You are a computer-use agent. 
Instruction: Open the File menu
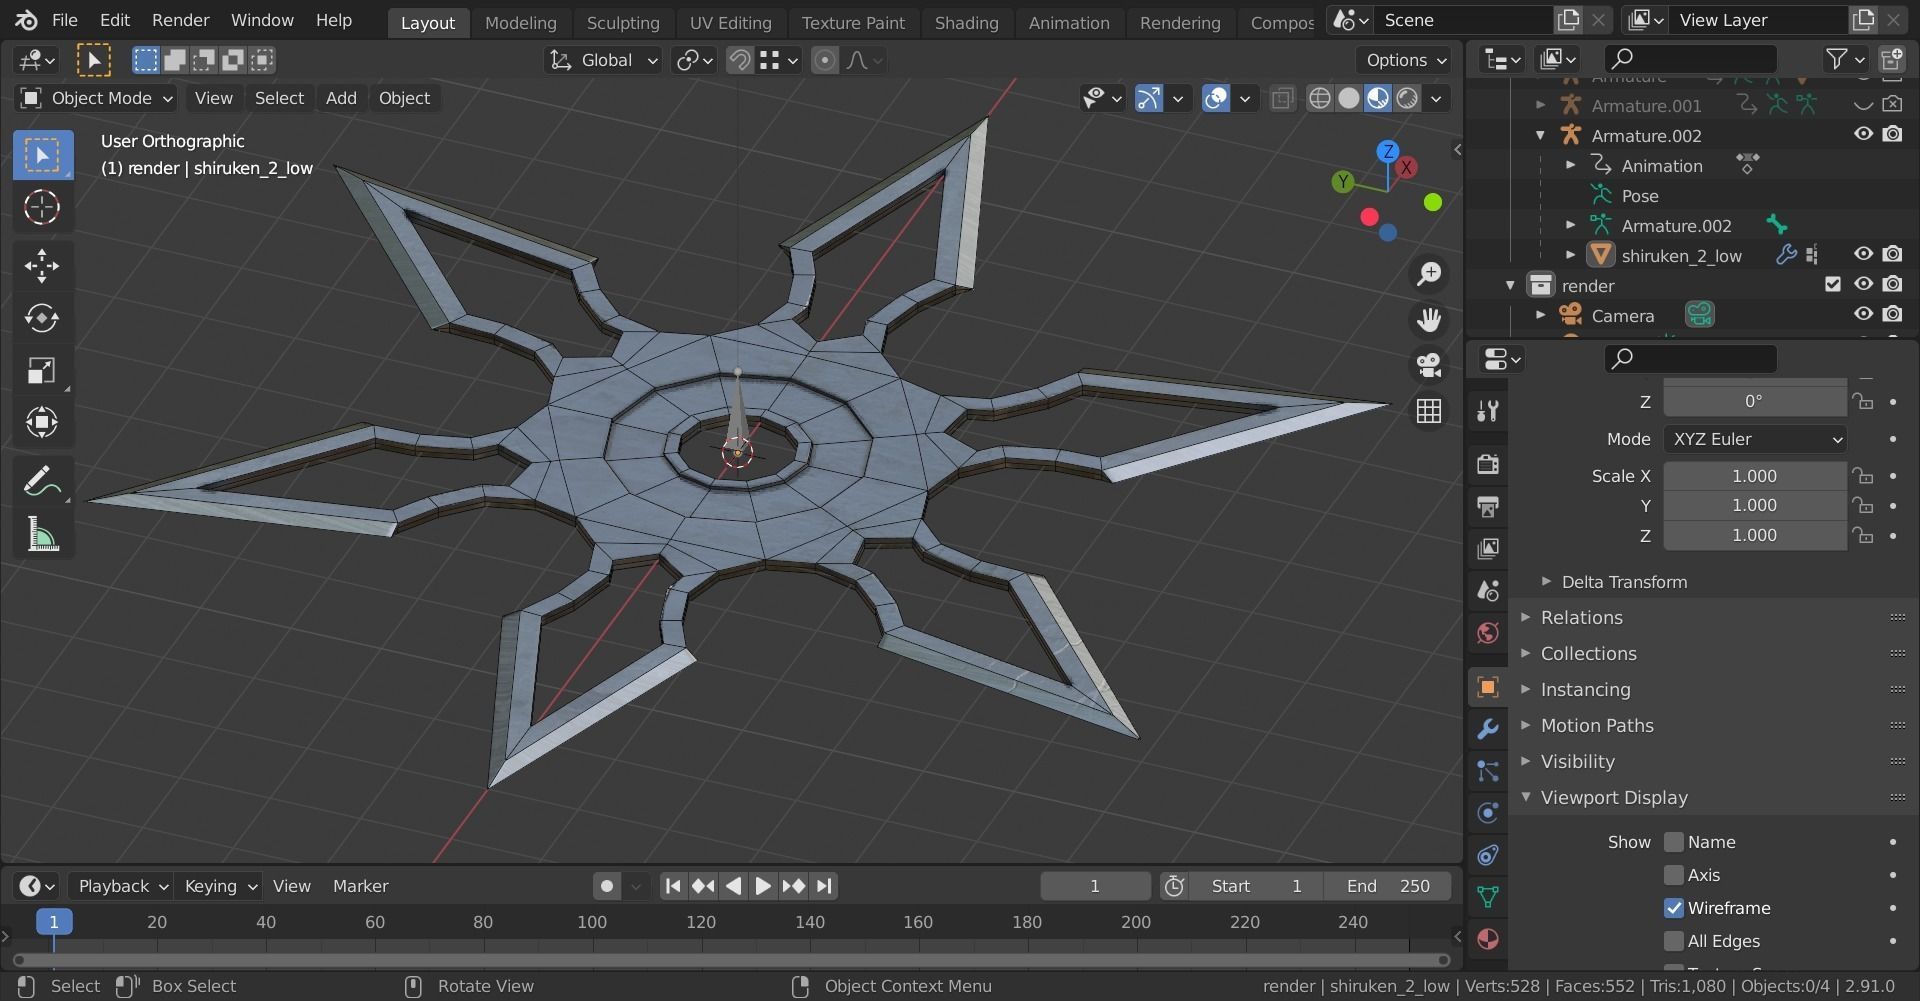coord(64,20)
